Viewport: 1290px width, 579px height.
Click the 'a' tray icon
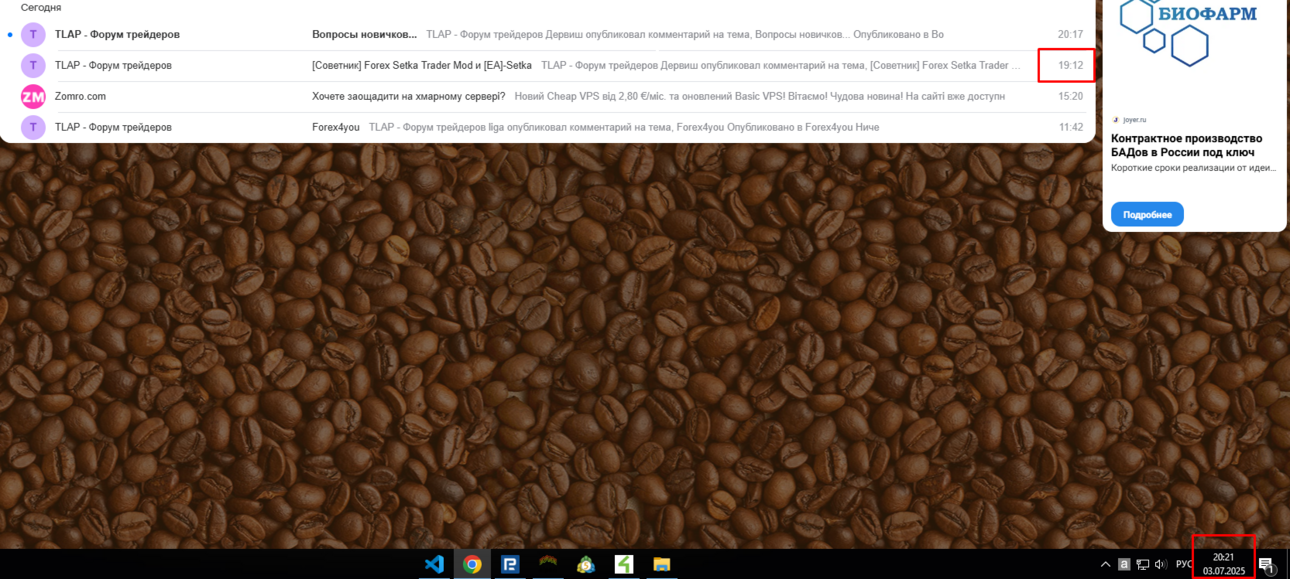click(x=1124, y=564)
